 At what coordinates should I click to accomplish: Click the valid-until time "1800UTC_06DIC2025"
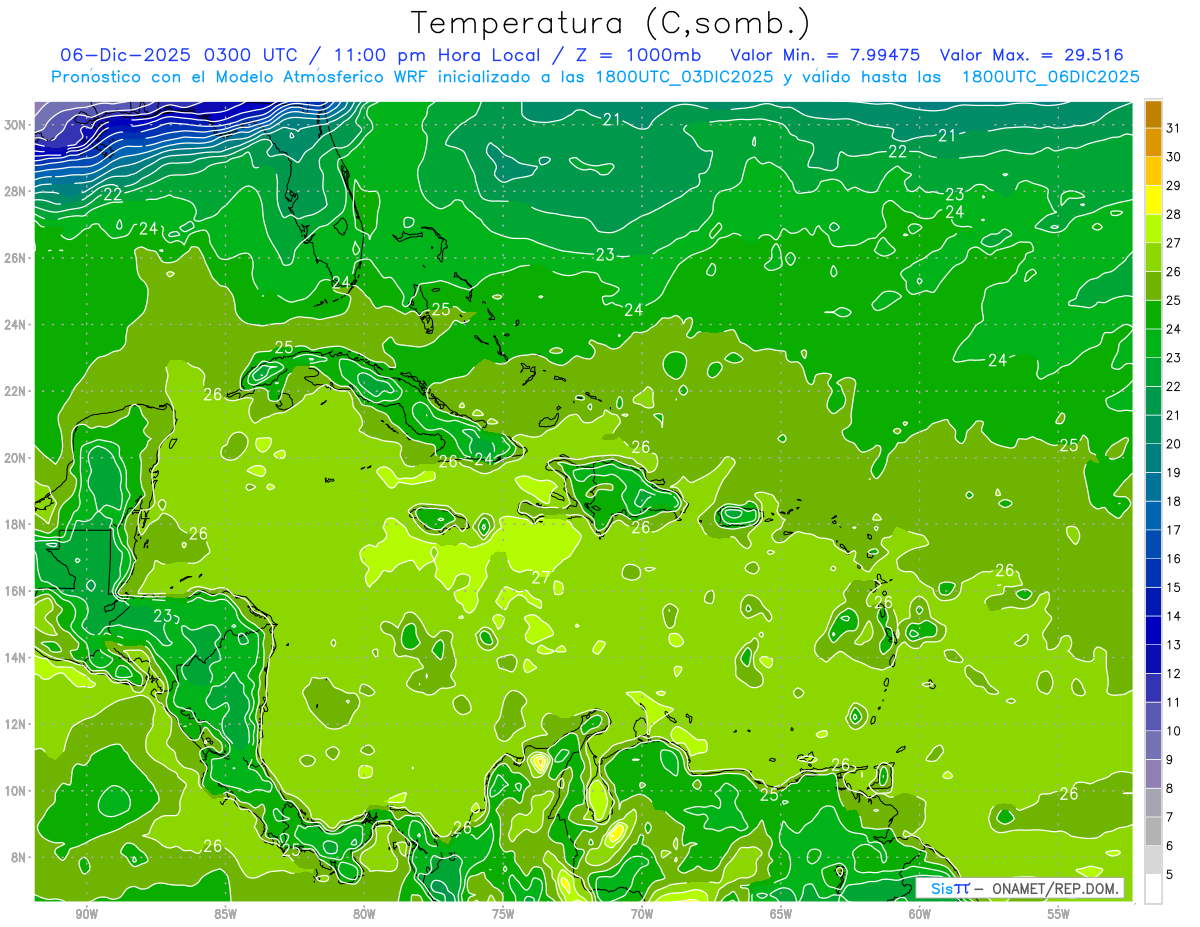[x=1050, y=77]
